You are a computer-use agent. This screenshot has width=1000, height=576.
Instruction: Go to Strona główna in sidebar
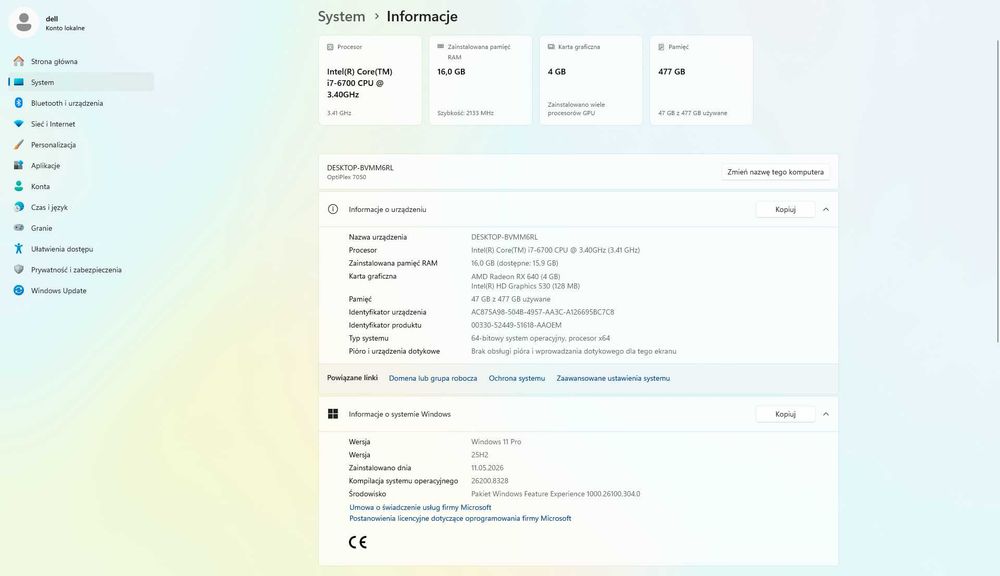point(81,61)
